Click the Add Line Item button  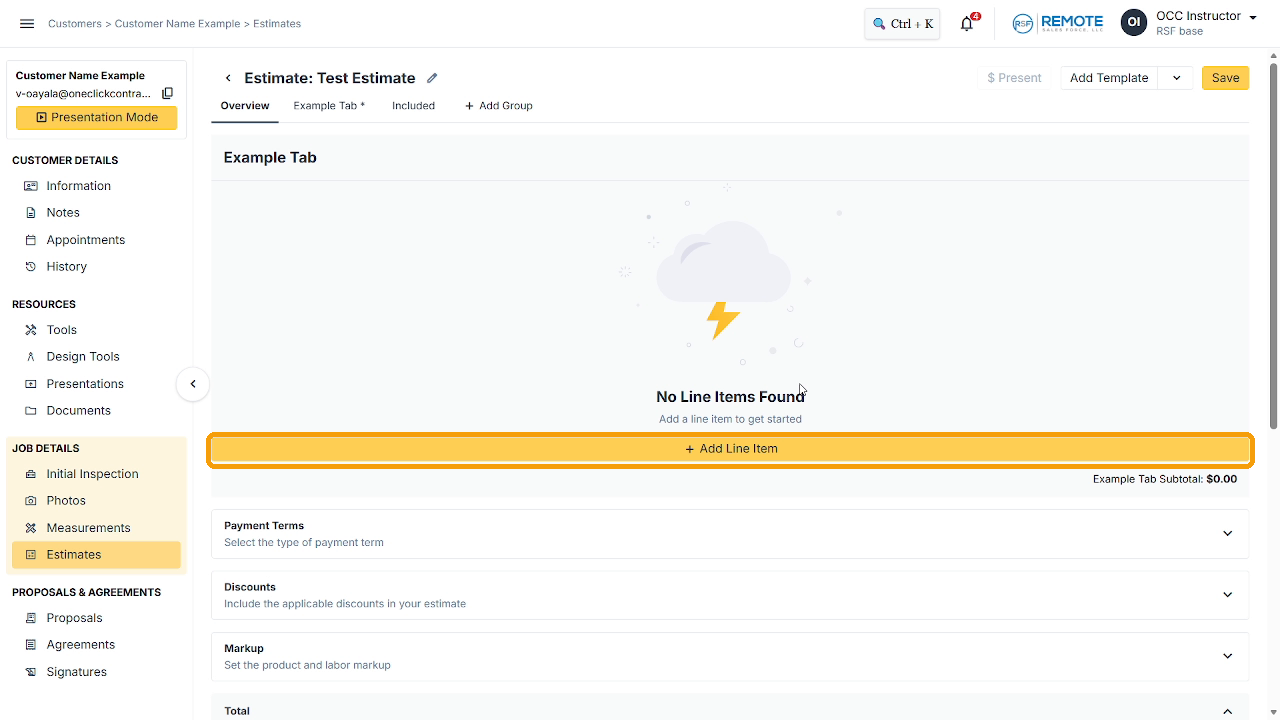730,449
